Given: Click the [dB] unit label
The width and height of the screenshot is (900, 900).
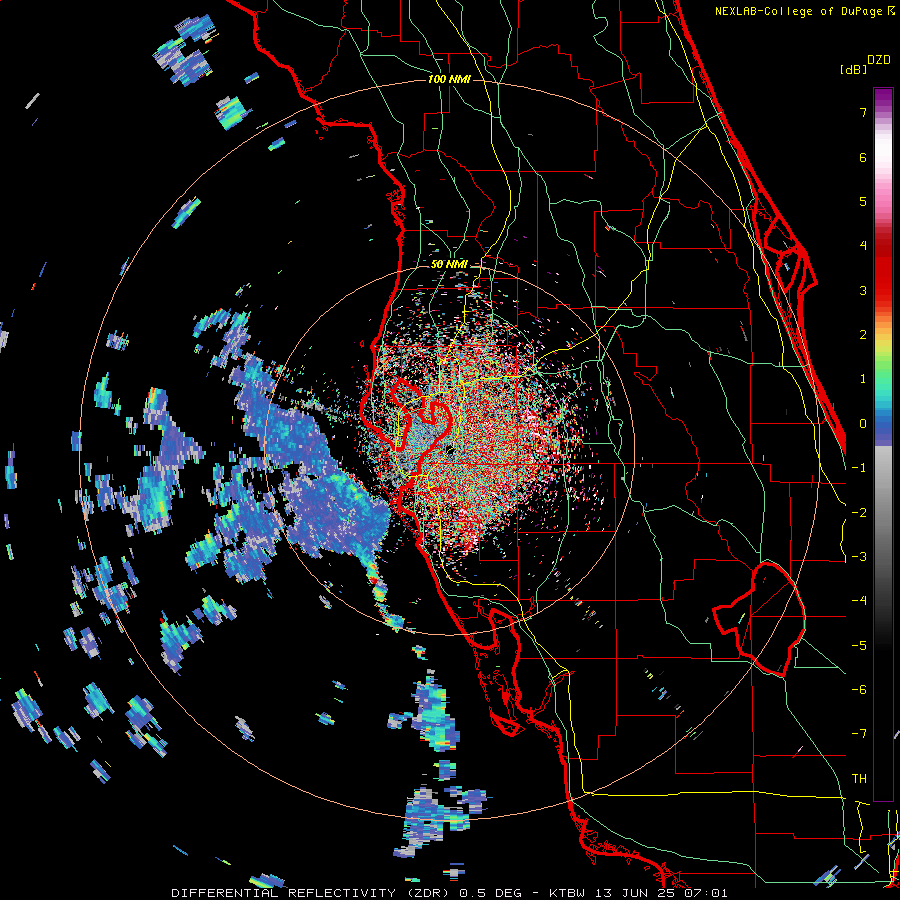Looking at the screenshot, I should [853, 69].
